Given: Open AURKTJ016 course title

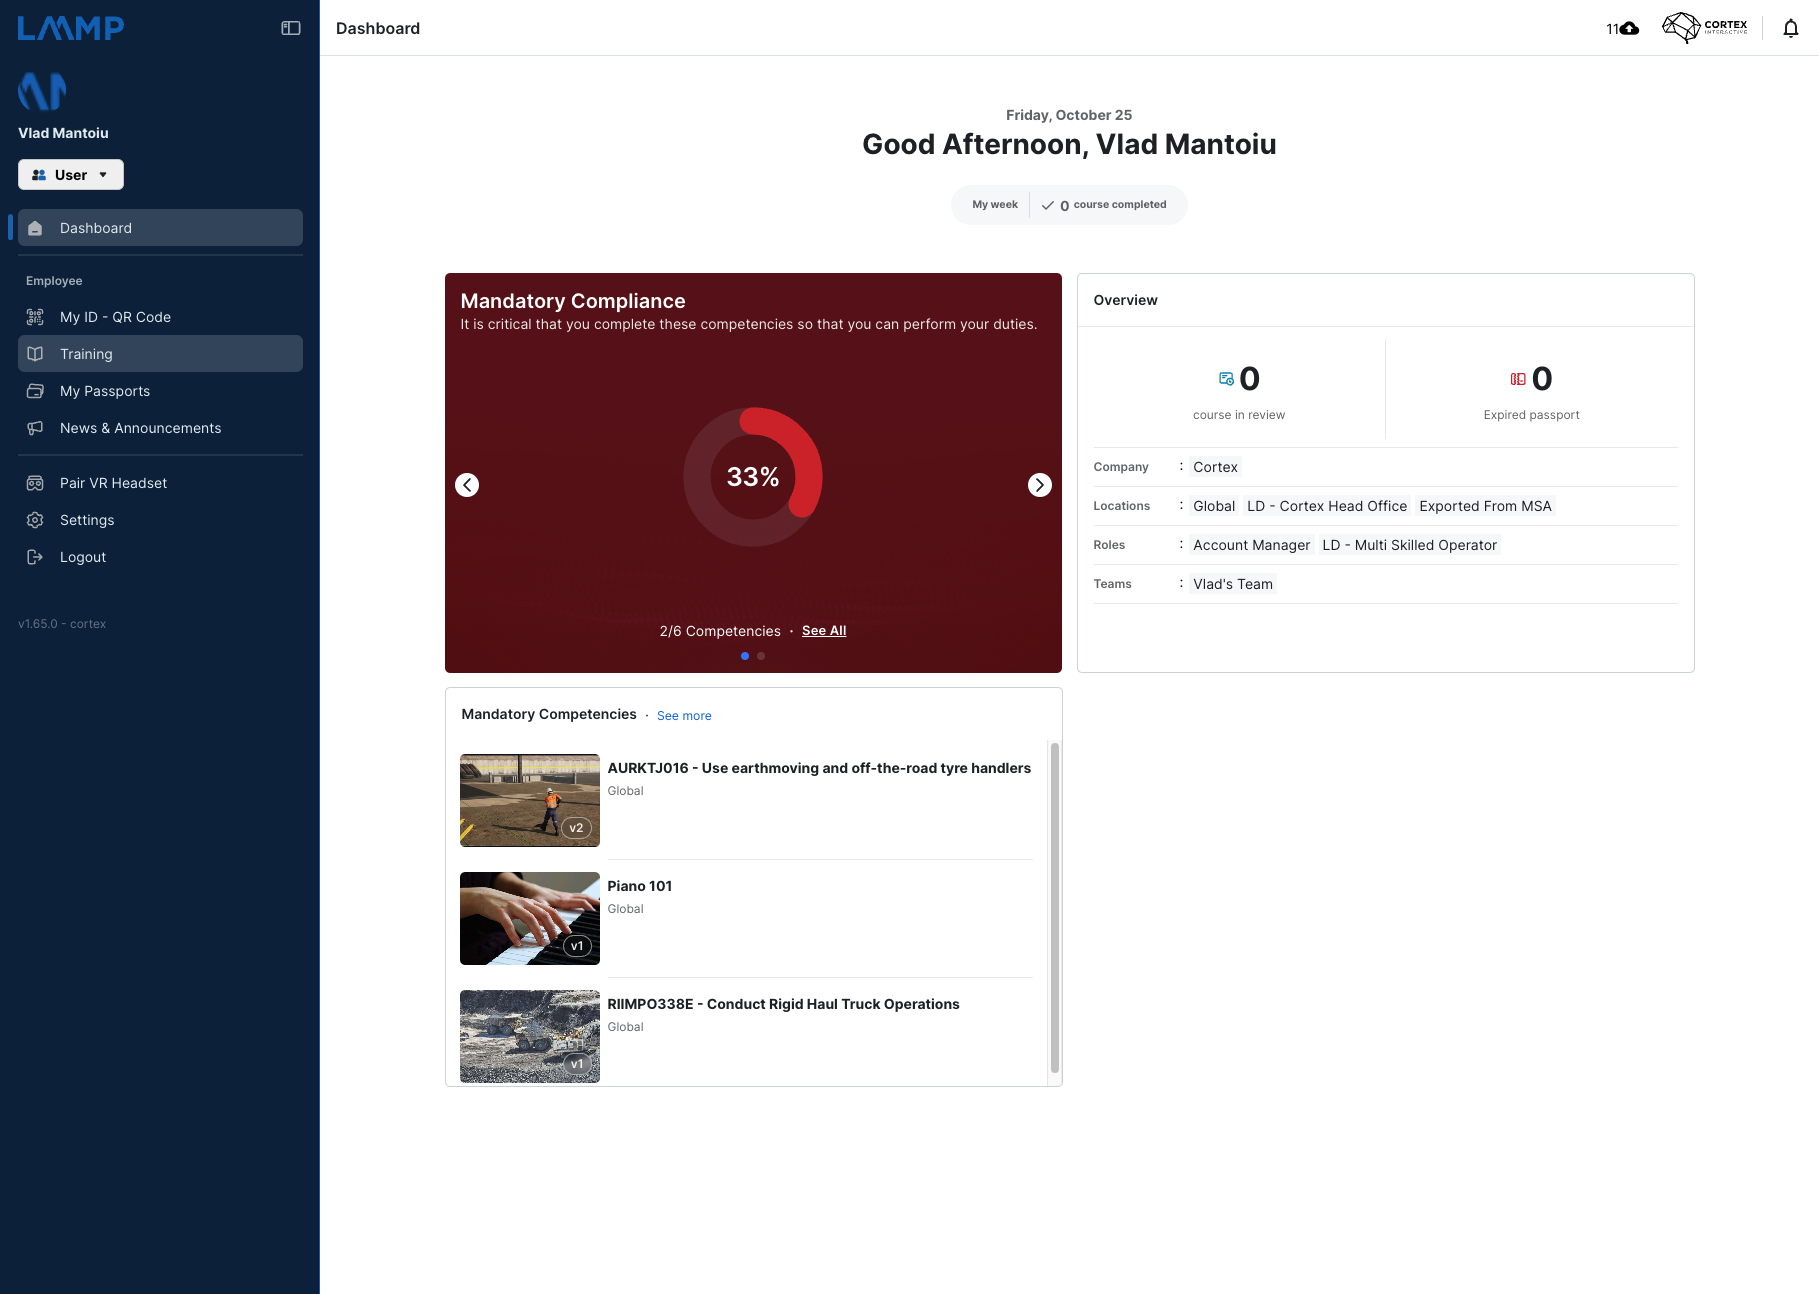Looking at the screenshot, I should (819, 768).
